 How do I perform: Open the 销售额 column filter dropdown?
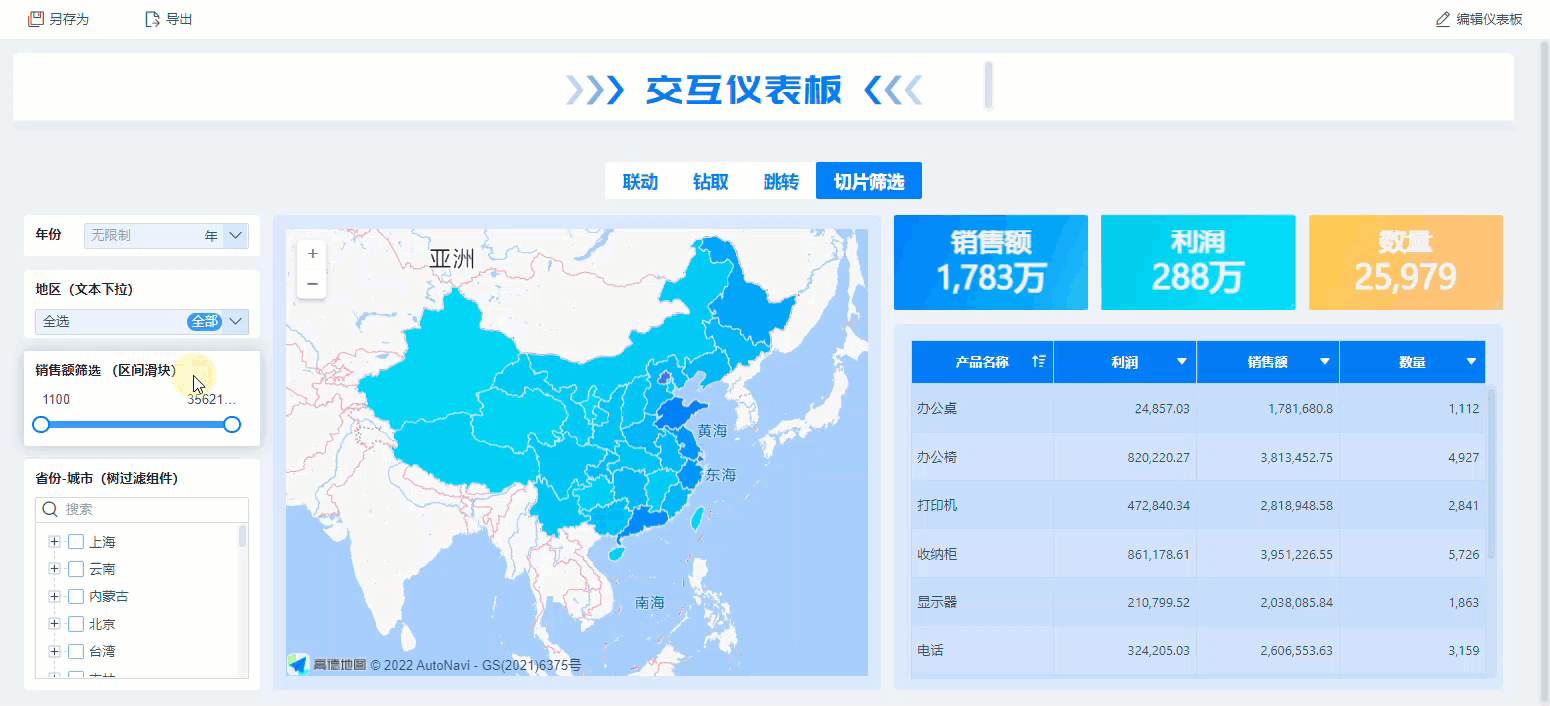1325,361
